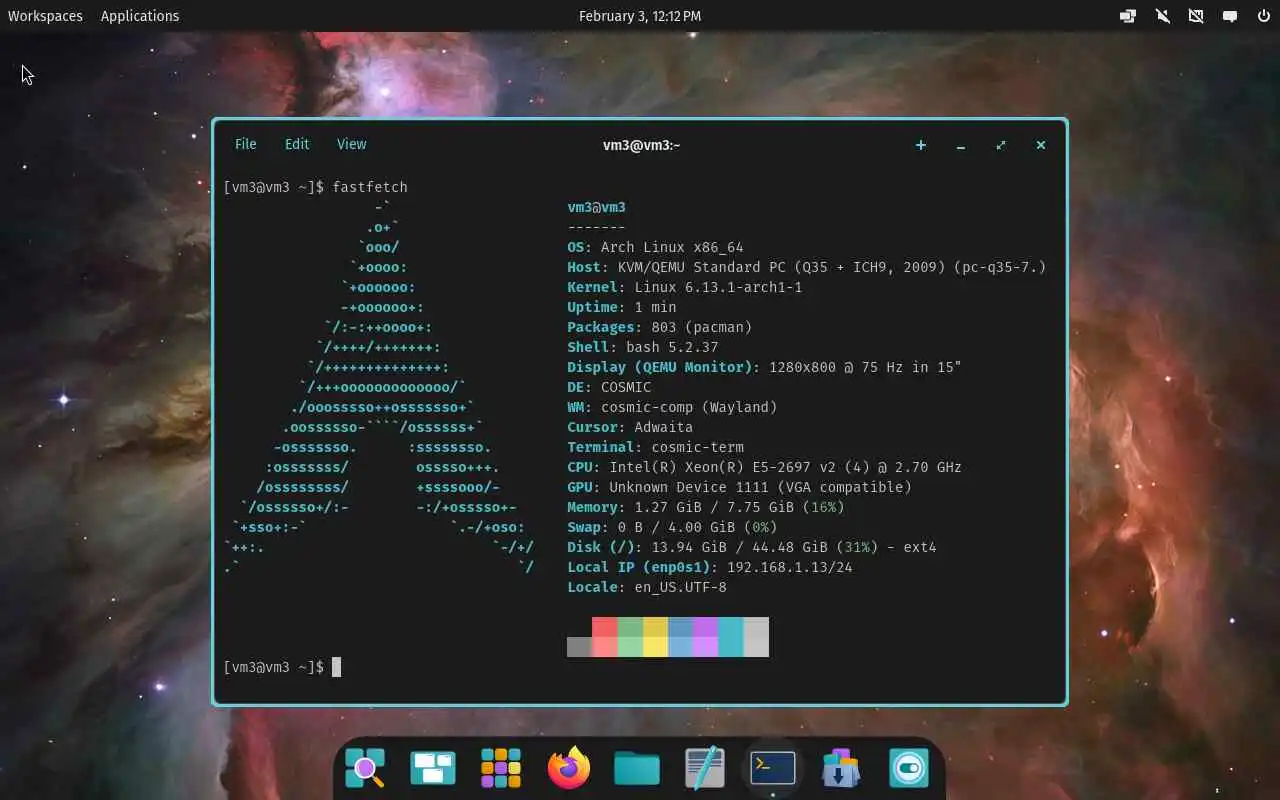Viewport: 1280px width, 800px height.
Task: Open the power menu in top panel
Action: [x=1263, y=16]
